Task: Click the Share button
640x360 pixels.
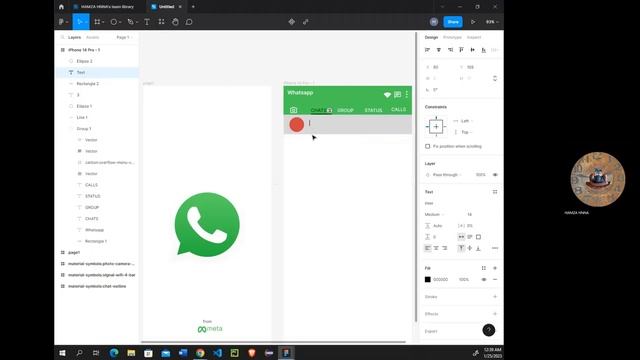Action: pos(453,22)
